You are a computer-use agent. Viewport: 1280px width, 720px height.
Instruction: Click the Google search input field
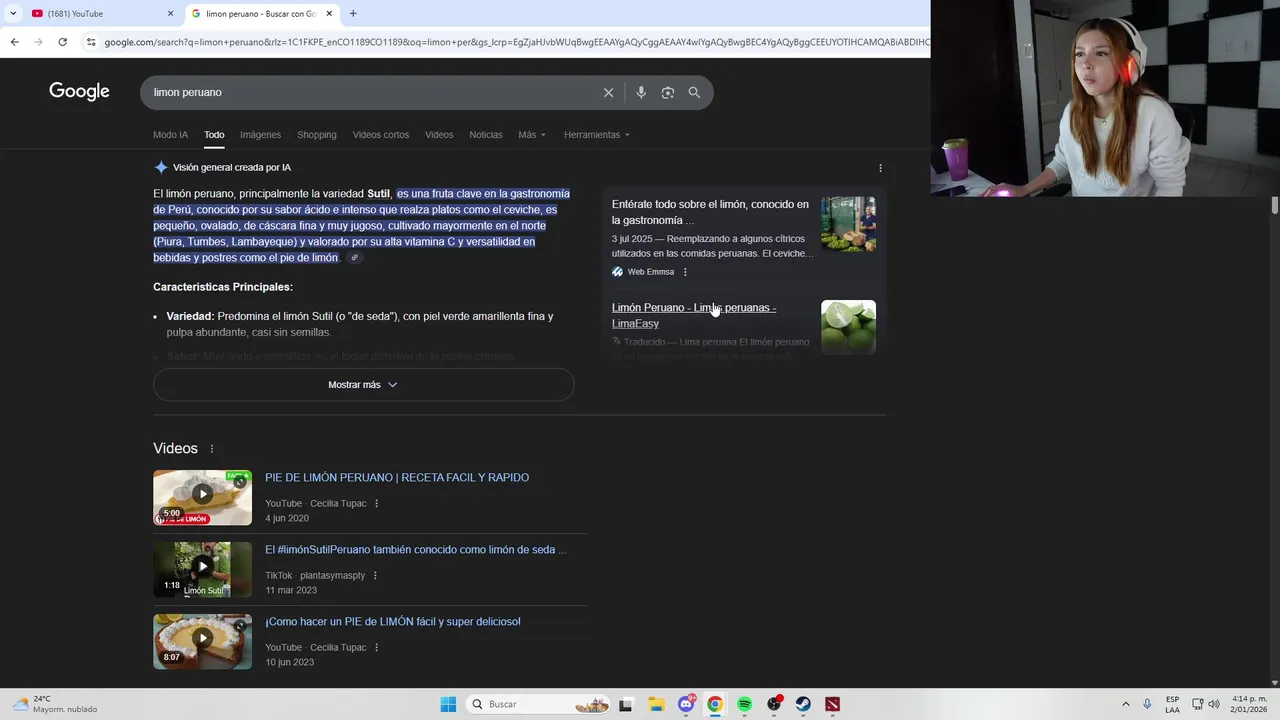370,92
